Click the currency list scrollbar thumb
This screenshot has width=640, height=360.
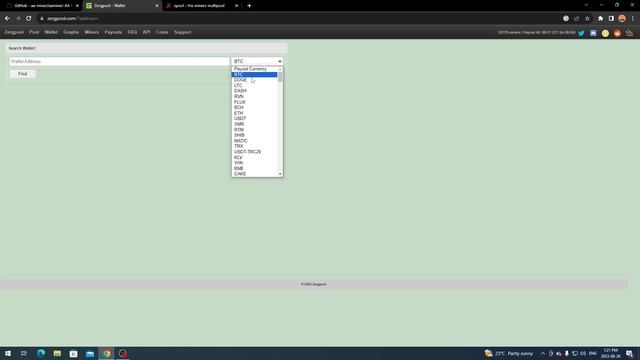point(280,77)
